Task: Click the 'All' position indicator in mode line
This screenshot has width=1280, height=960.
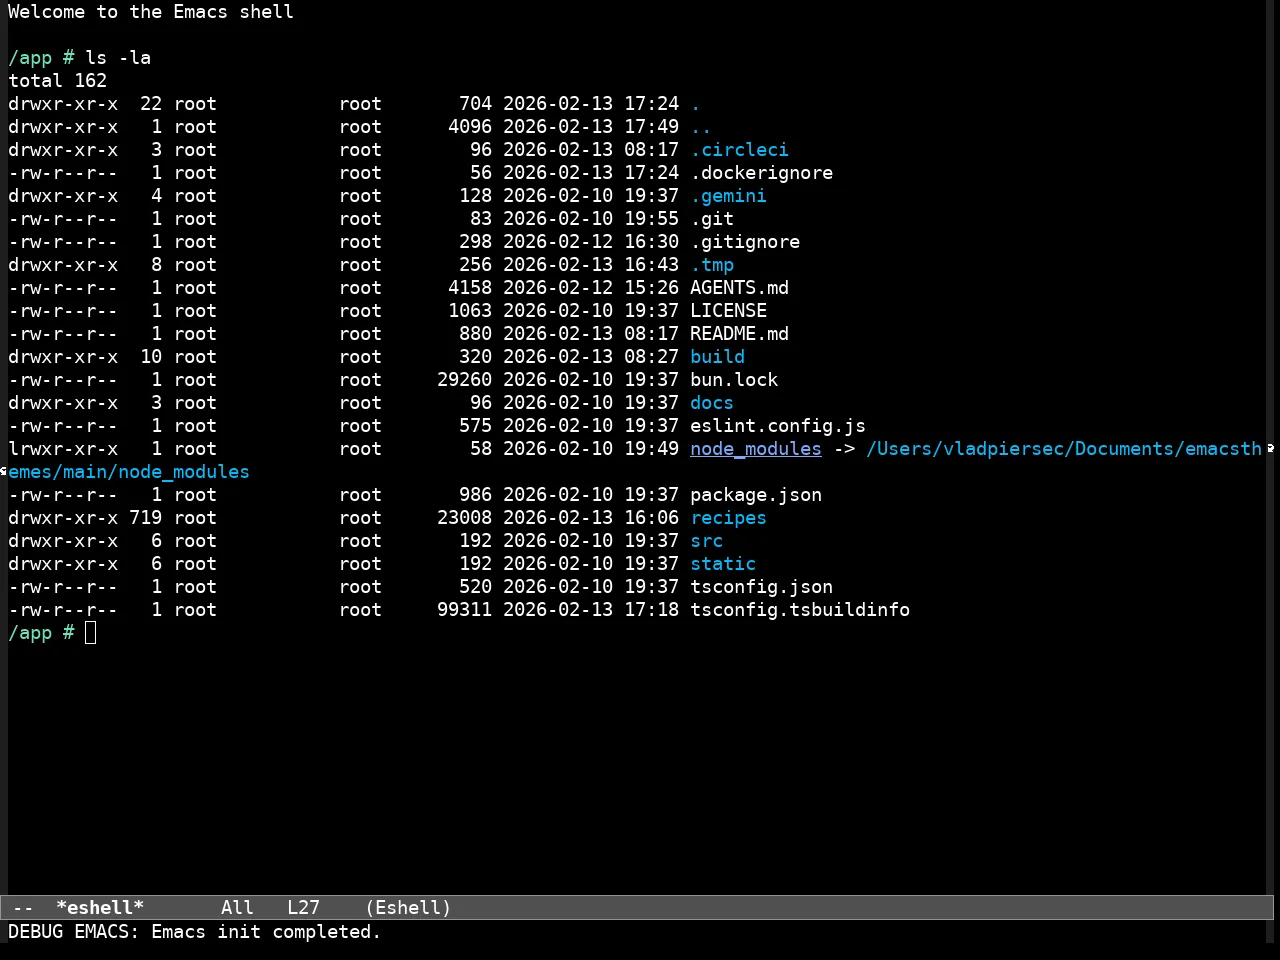Action: pyautogui.click(x=237, y=908)
